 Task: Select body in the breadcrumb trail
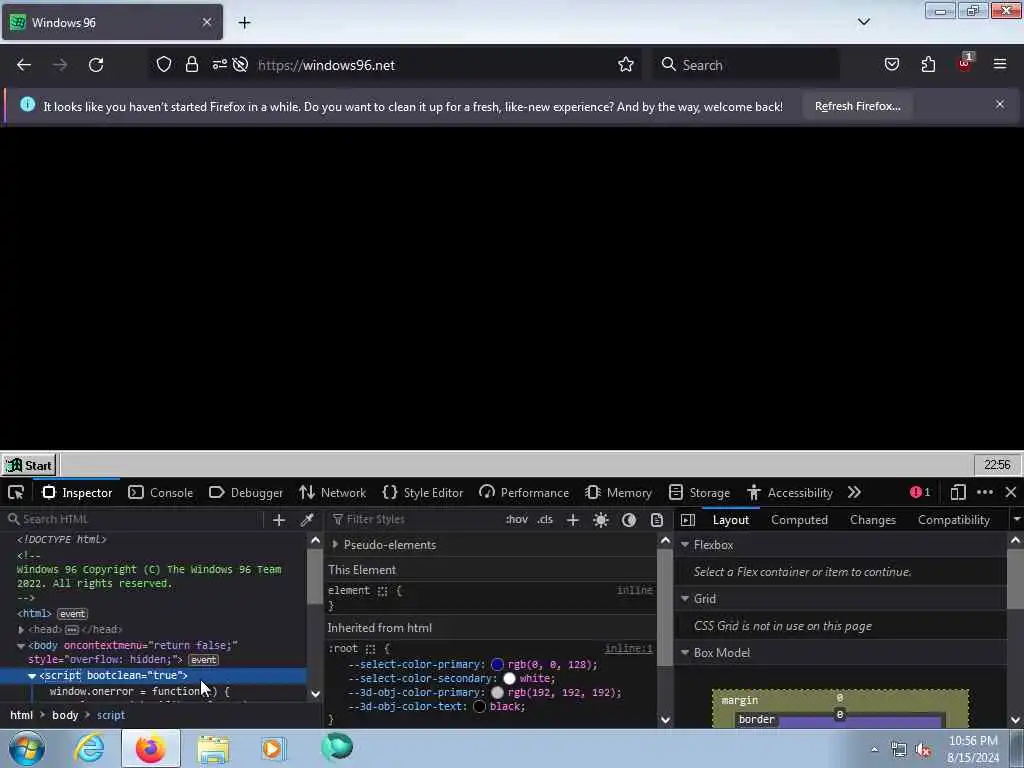[x=65, y=715]
